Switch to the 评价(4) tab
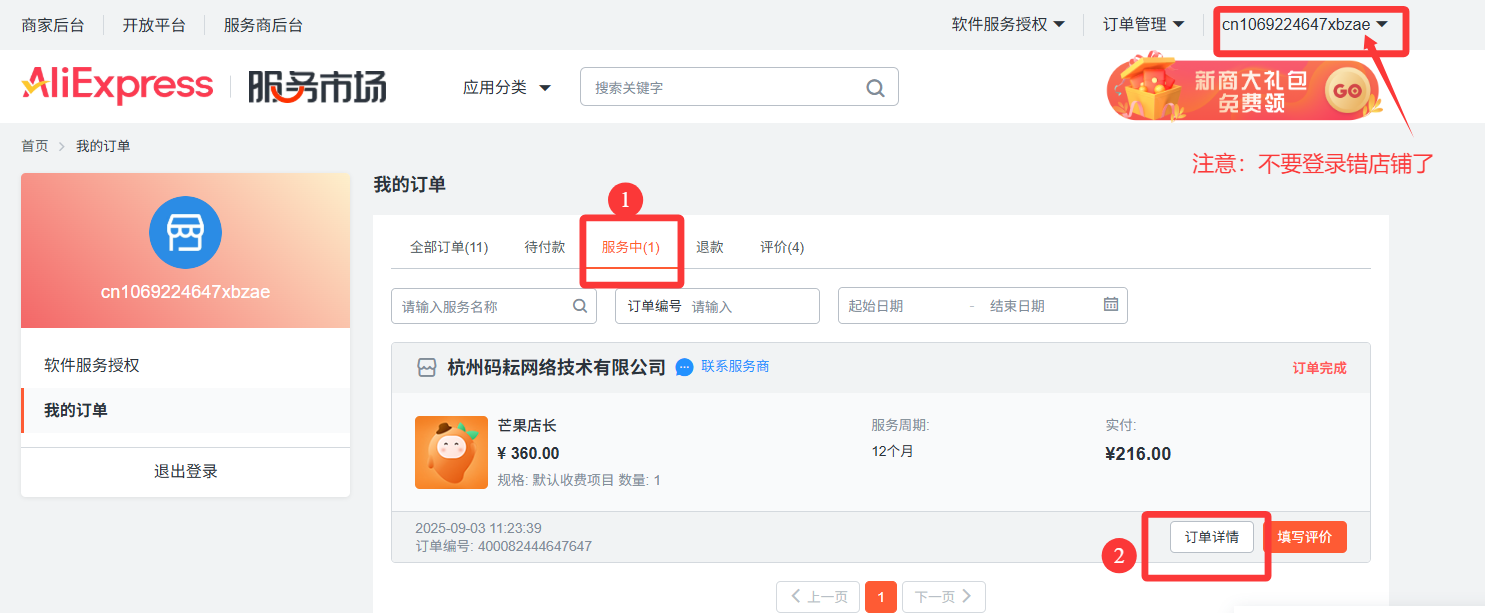The image size is (1485, 613). (782, 247)
